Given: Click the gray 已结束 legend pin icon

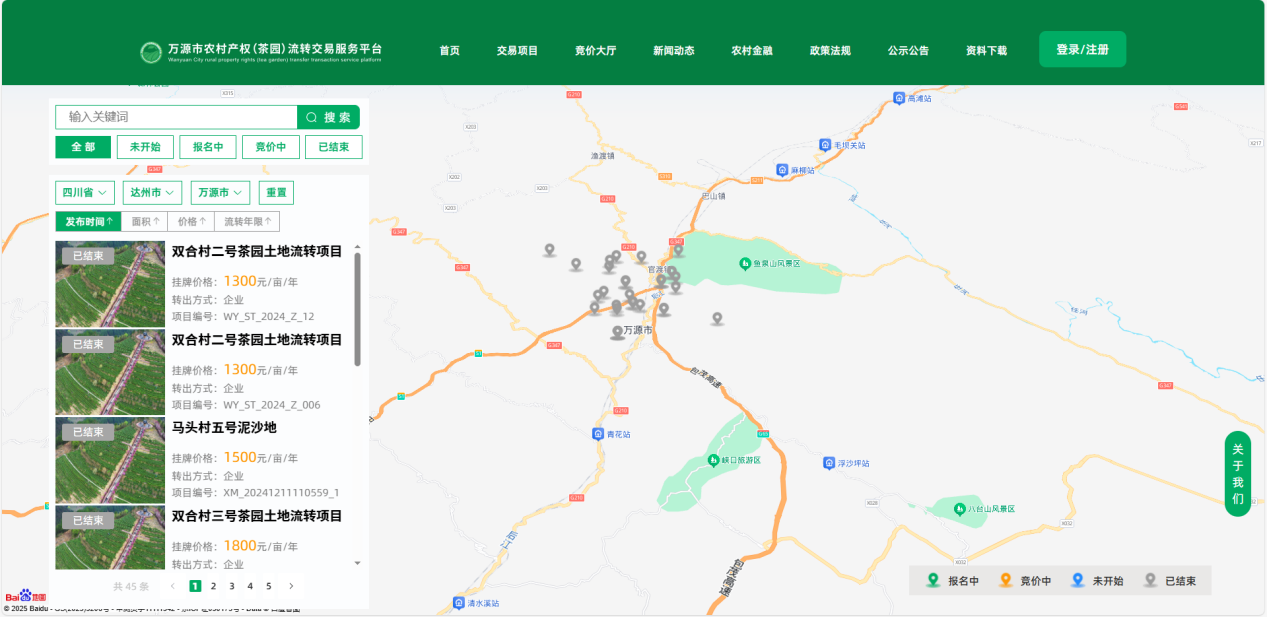Looking at the screenshot, I should [1150, 580].
